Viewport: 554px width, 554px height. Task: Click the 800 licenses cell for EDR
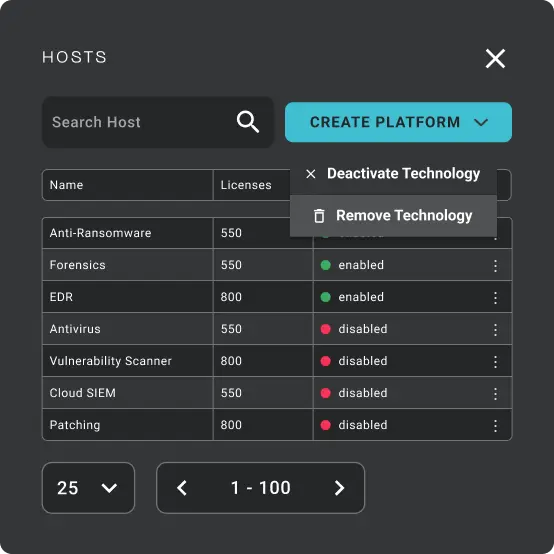pos(263,297)
